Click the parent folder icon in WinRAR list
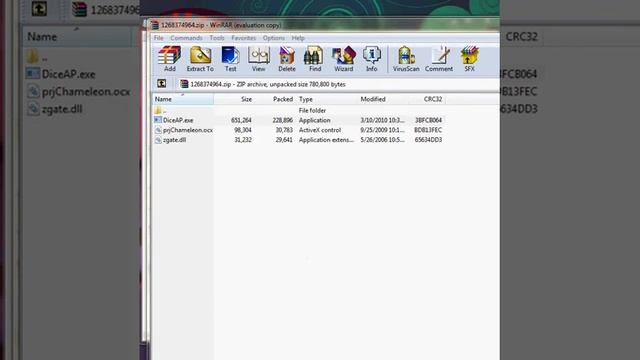The width and height of the screenshot is (640, 360). click(158, 110)
